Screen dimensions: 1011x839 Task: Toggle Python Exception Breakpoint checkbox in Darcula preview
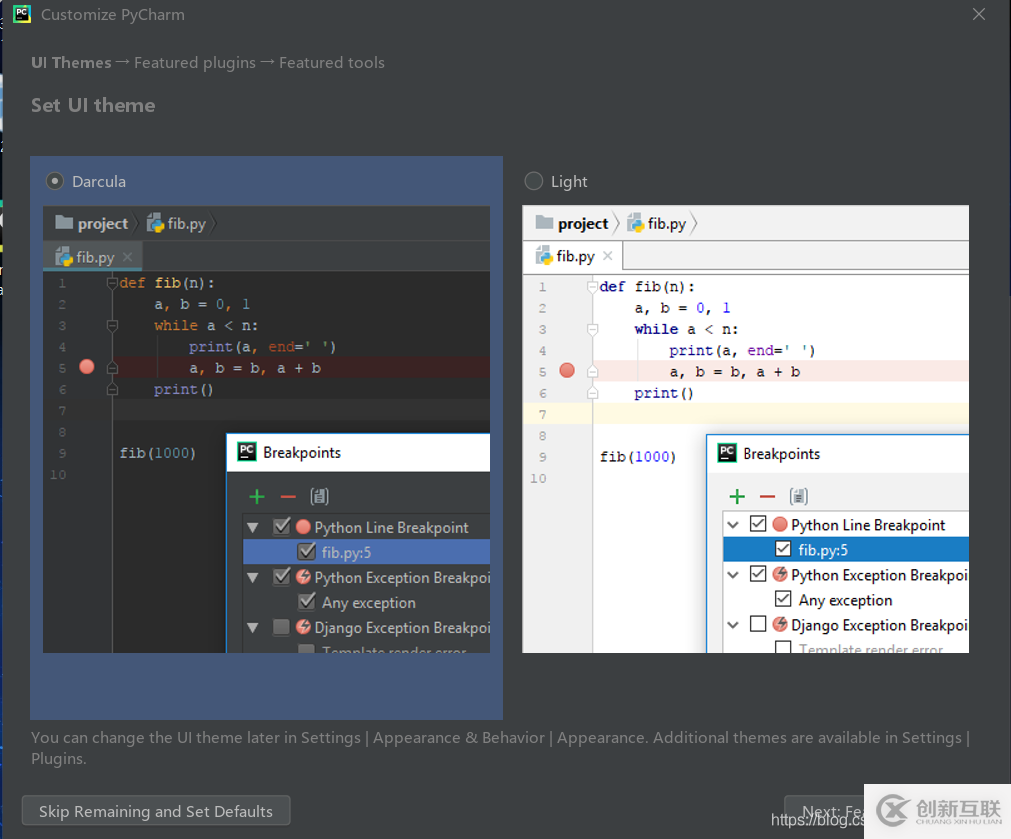282,576
